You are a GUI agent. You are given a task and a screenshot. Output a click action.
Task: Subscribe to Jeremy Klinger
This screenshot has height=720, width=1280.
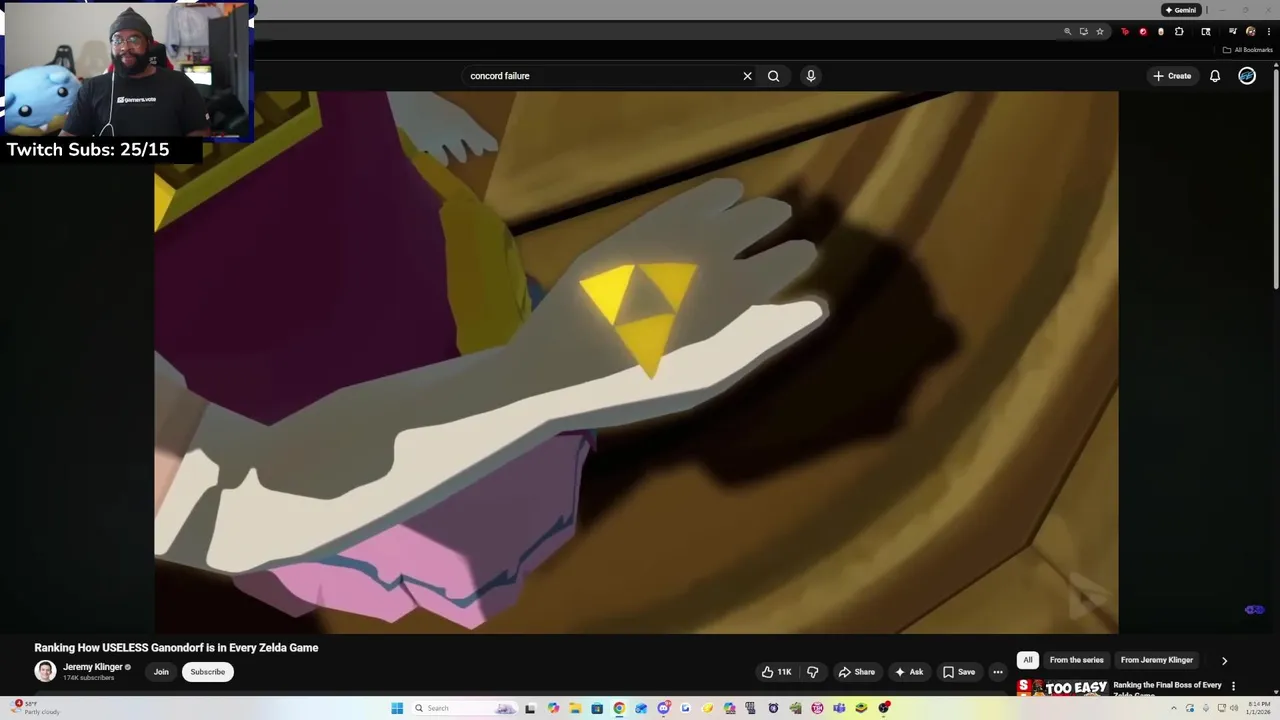coord(208,672)
